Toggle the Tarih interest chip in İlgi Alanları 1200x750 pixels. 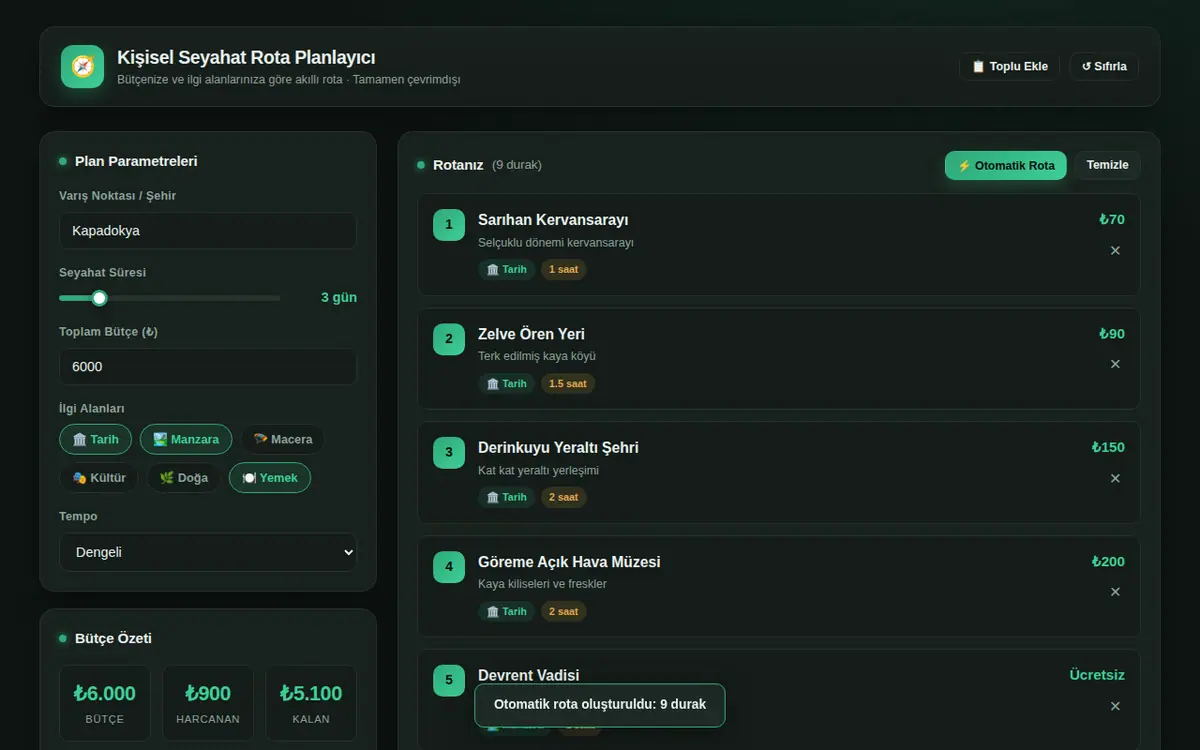[96, 439]
